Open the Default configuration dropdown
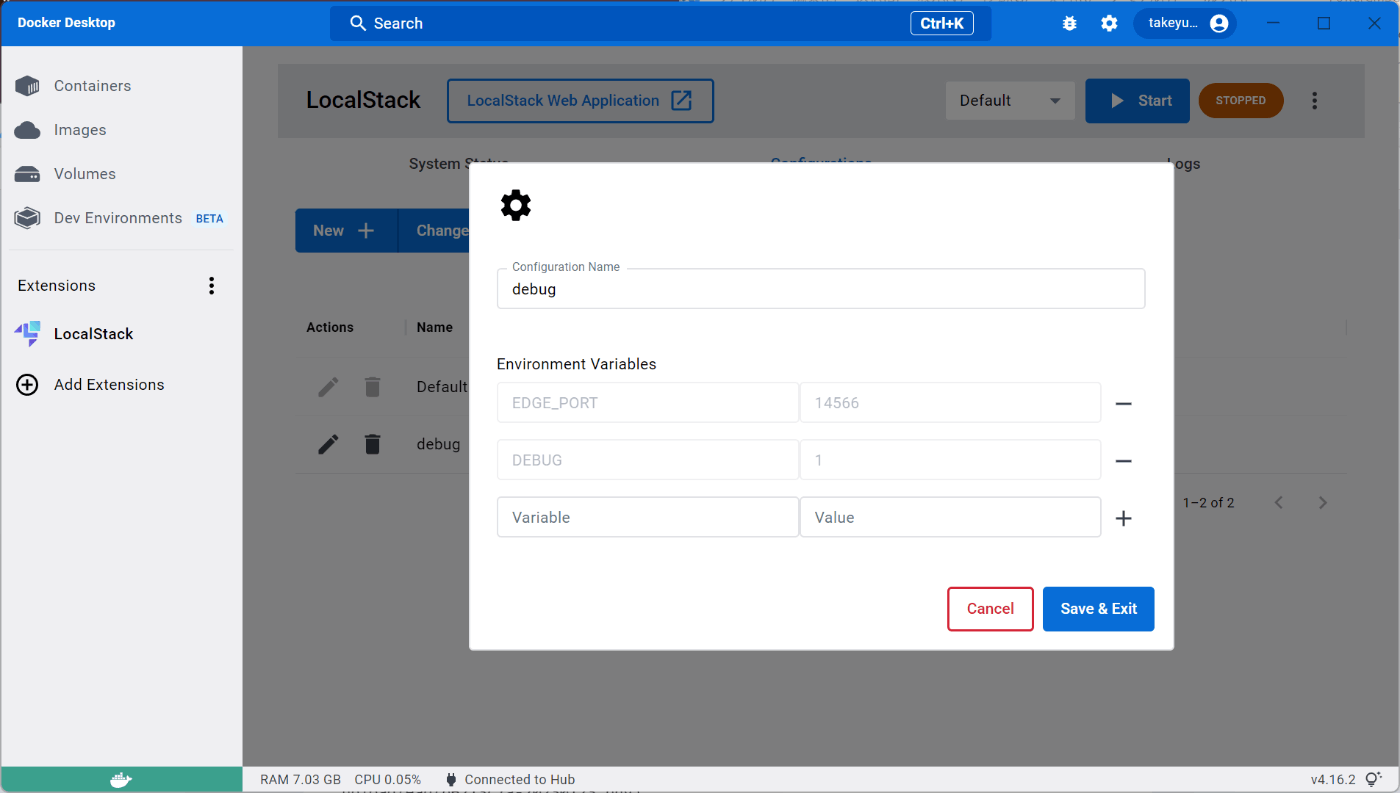 click(x=1010, y=100)
